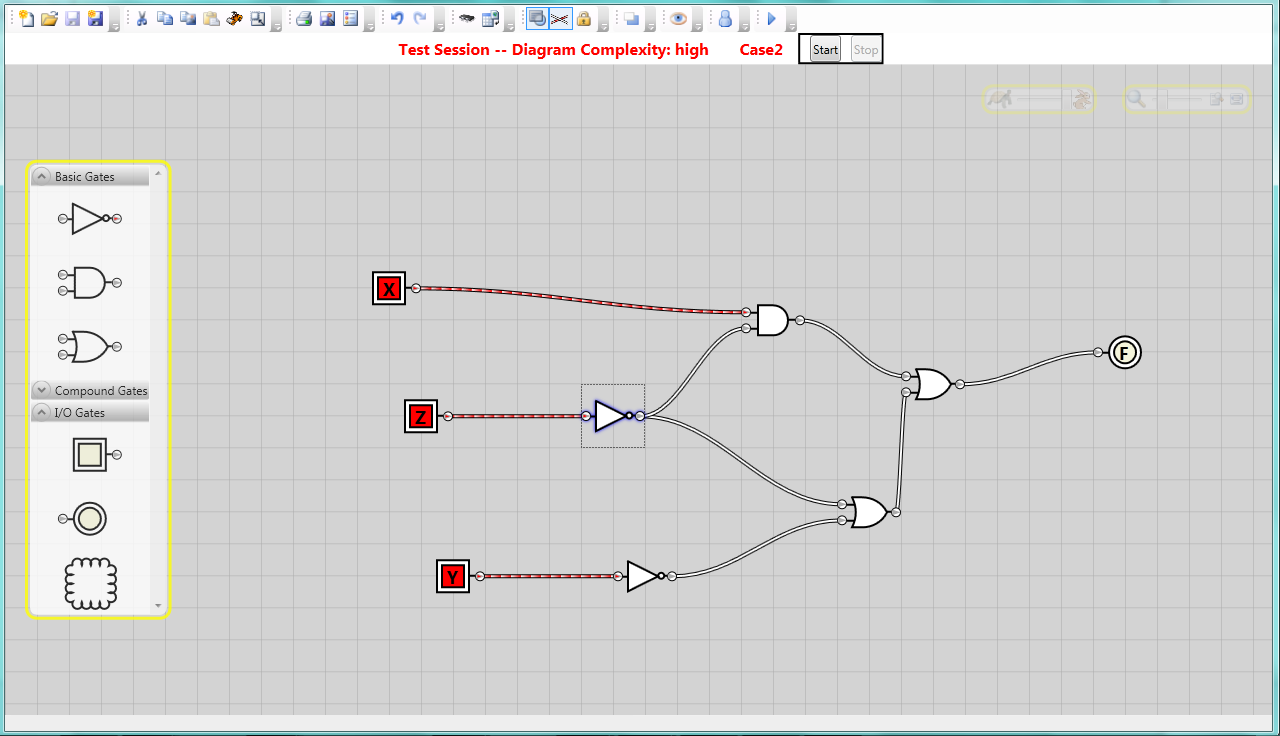Toggle visibility with the eye icon
This screenshot has height=736, width=1280.
click(678, 18)
